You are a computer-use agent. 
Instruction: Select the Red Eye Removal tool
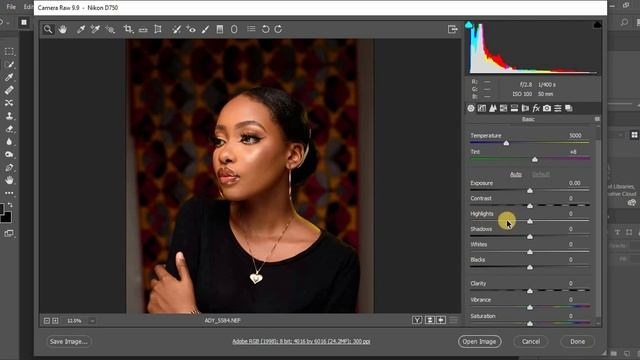tap(191, 29)
